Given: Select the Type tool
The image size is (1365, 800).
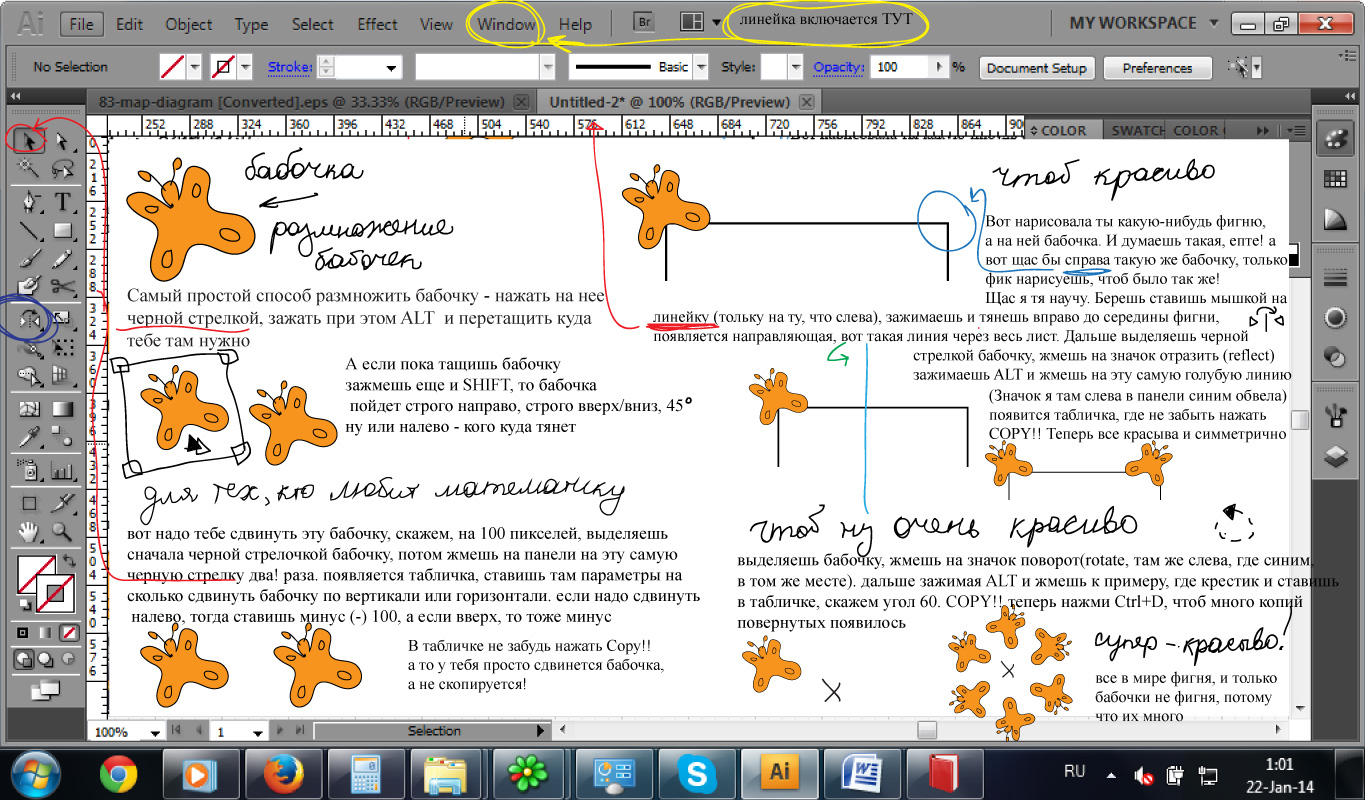Looking at the screenshot, I should [62, 201].
